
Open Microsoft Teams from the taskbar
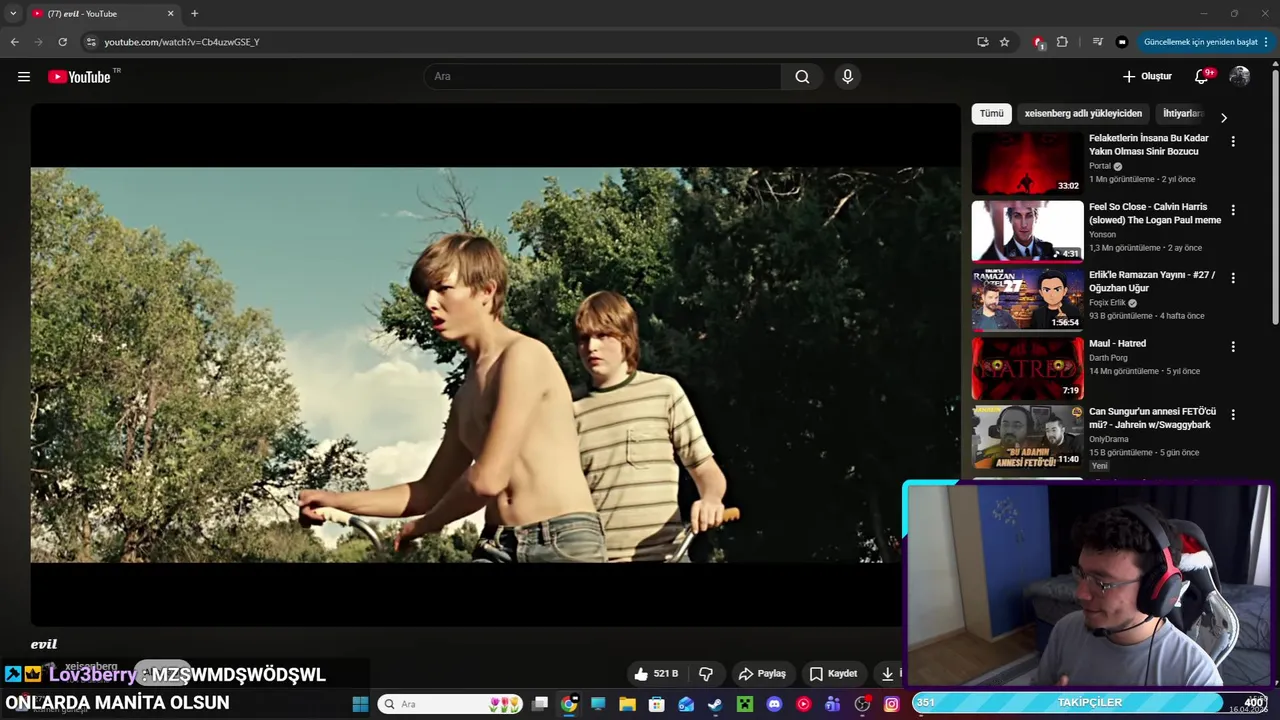pos(833,704)
